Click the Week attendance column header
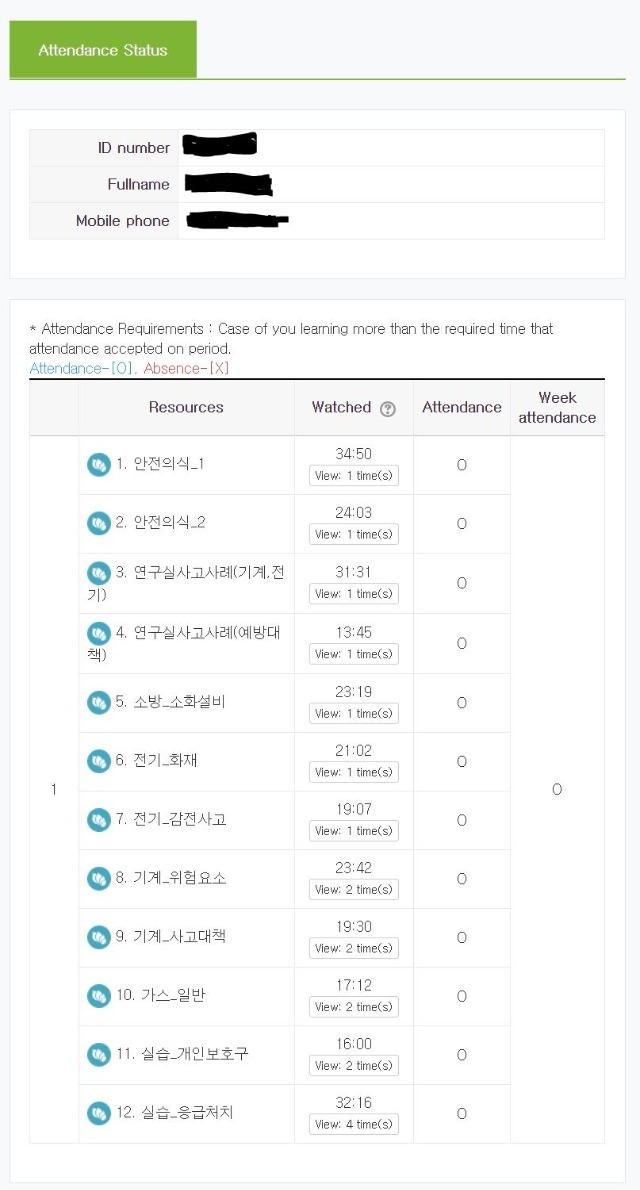This screenshot has height=1190, width=640. click(x=557, y=408)
